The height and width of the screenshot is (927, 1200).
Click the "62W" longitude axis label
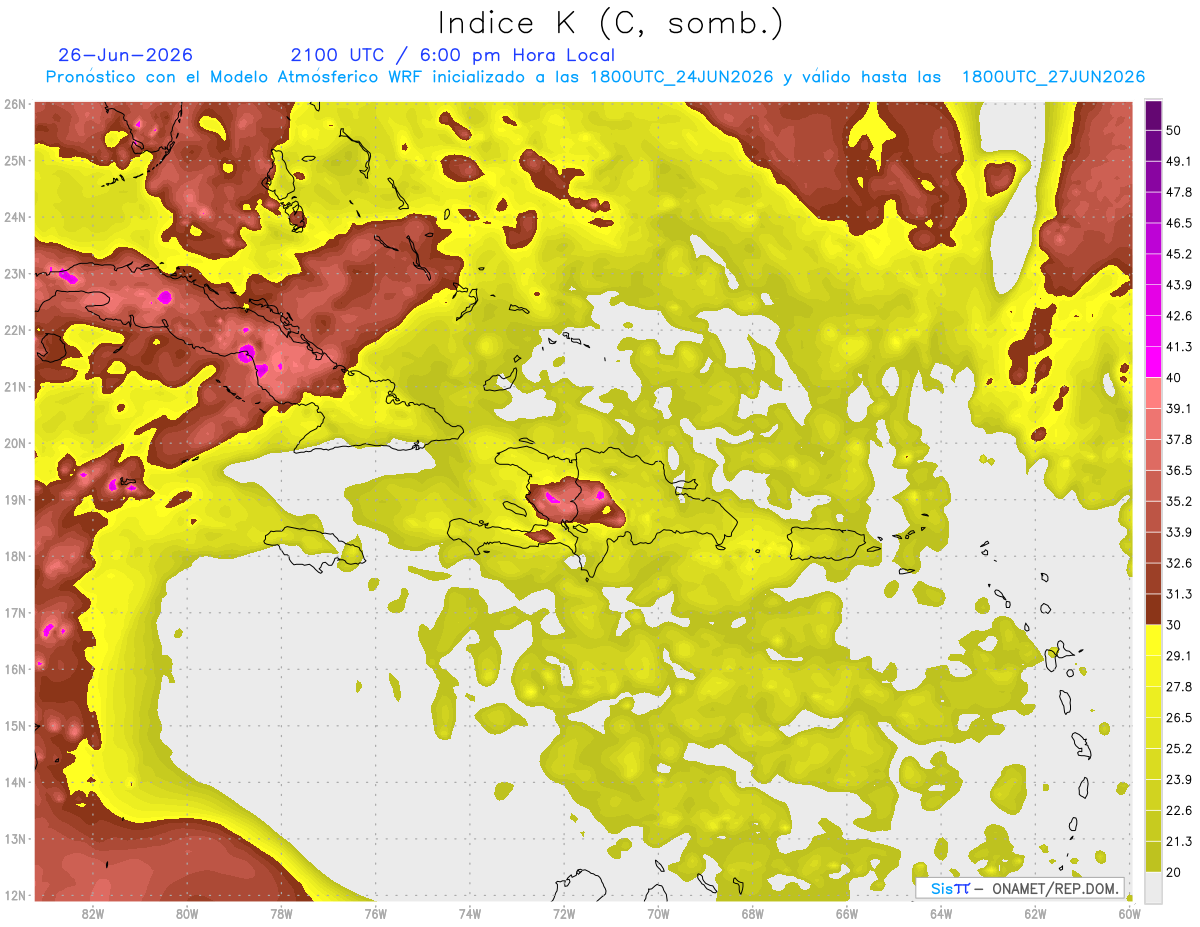point(1035,913)
